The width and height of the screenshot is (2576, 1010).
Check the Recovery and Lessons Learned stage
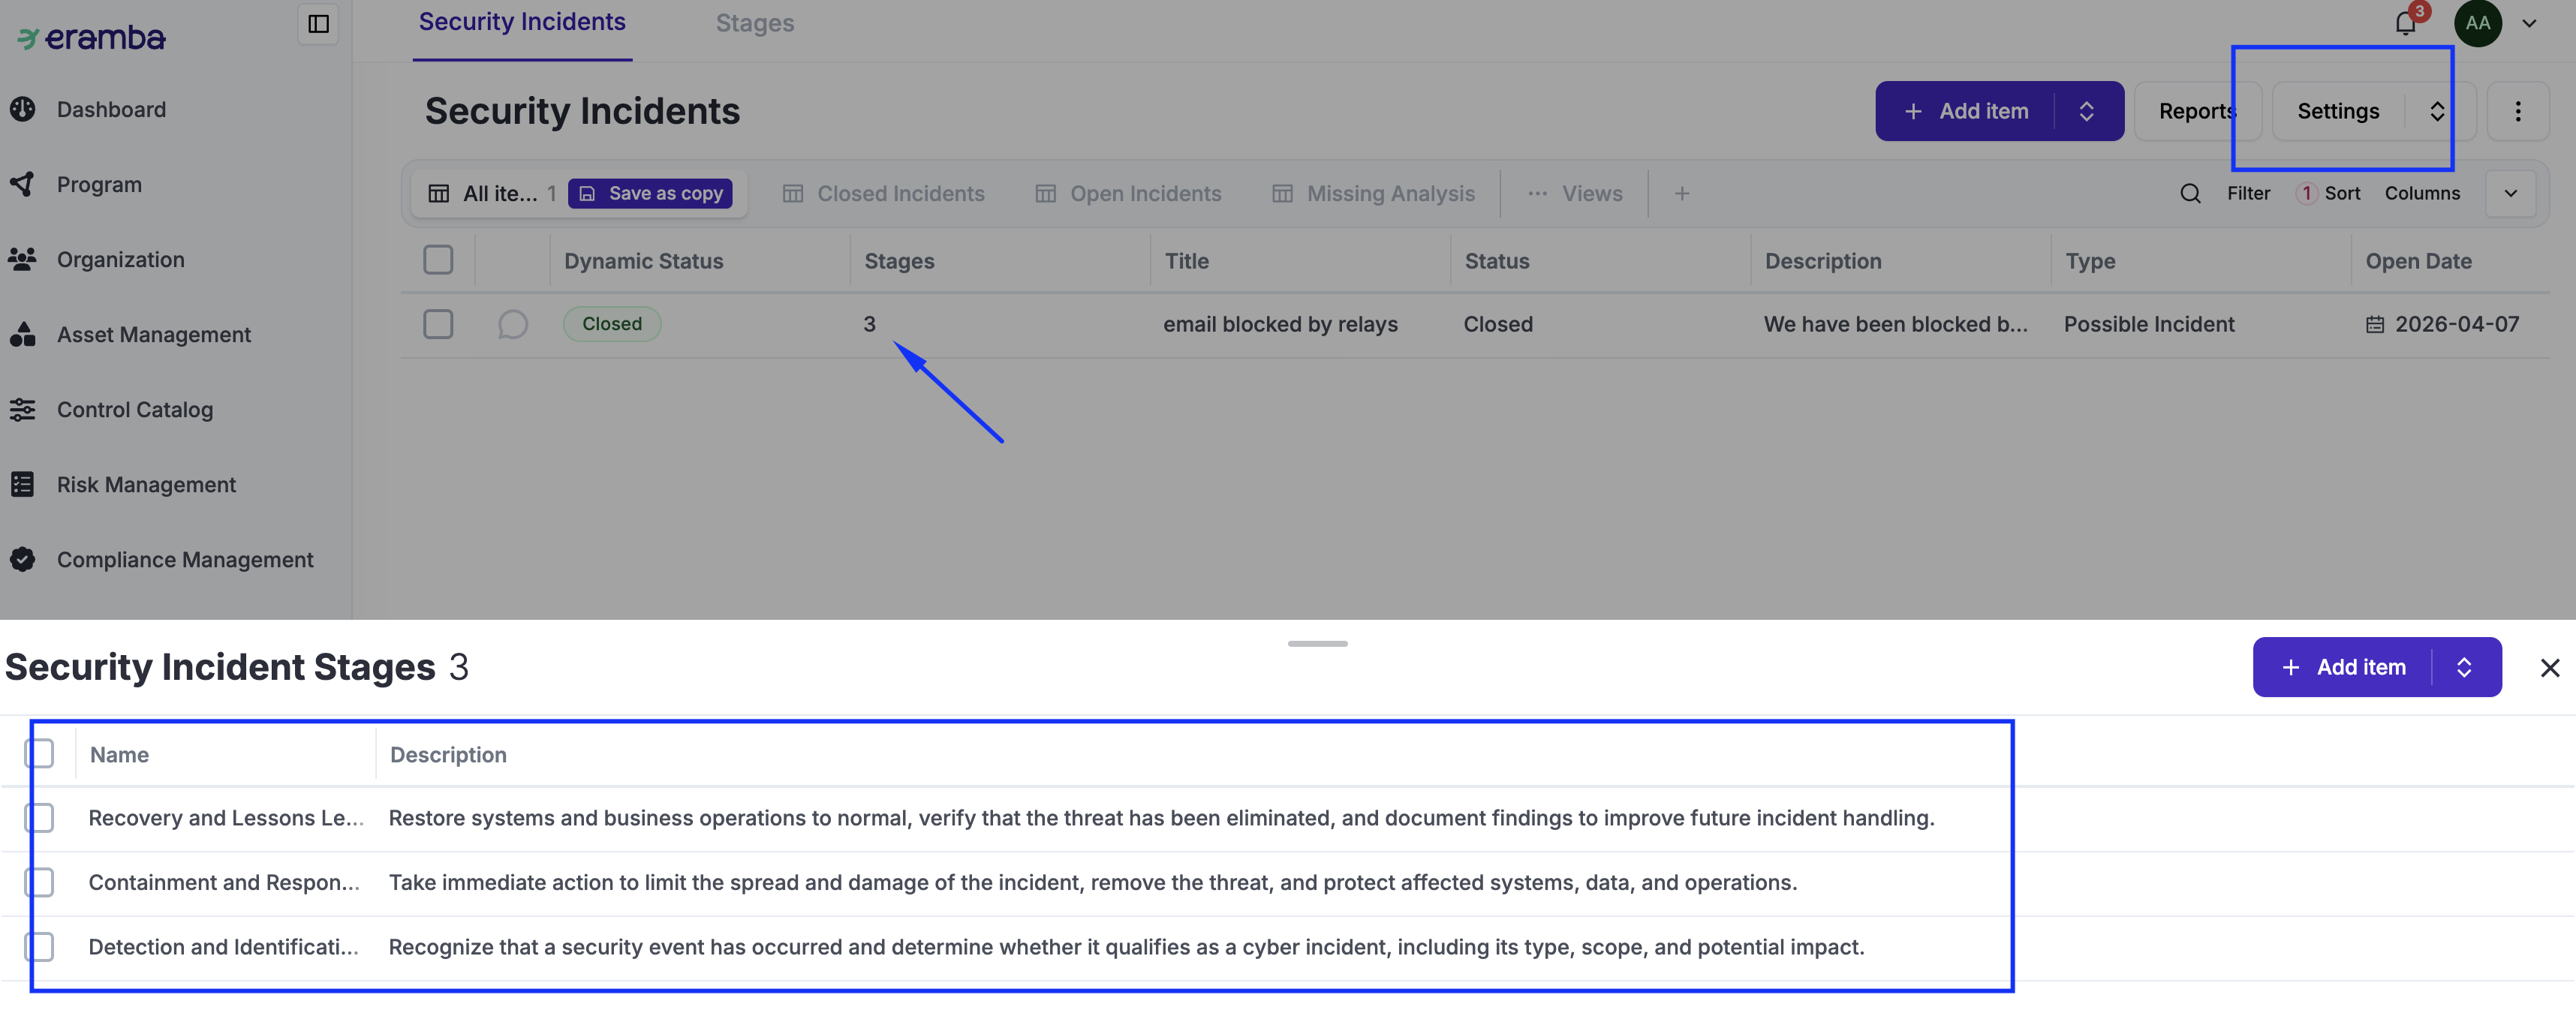point(40,817)
